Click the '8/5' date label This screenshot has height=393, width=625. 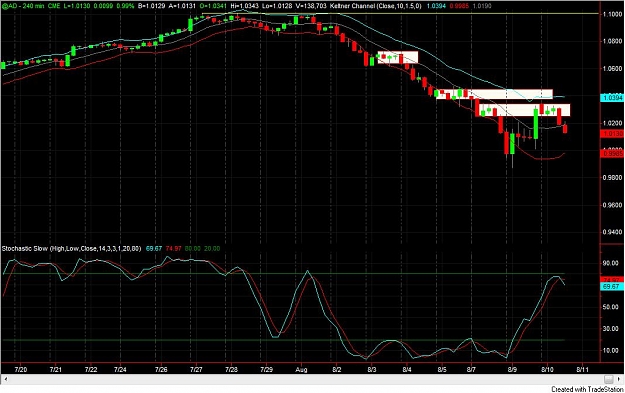(x=442, y=369)
